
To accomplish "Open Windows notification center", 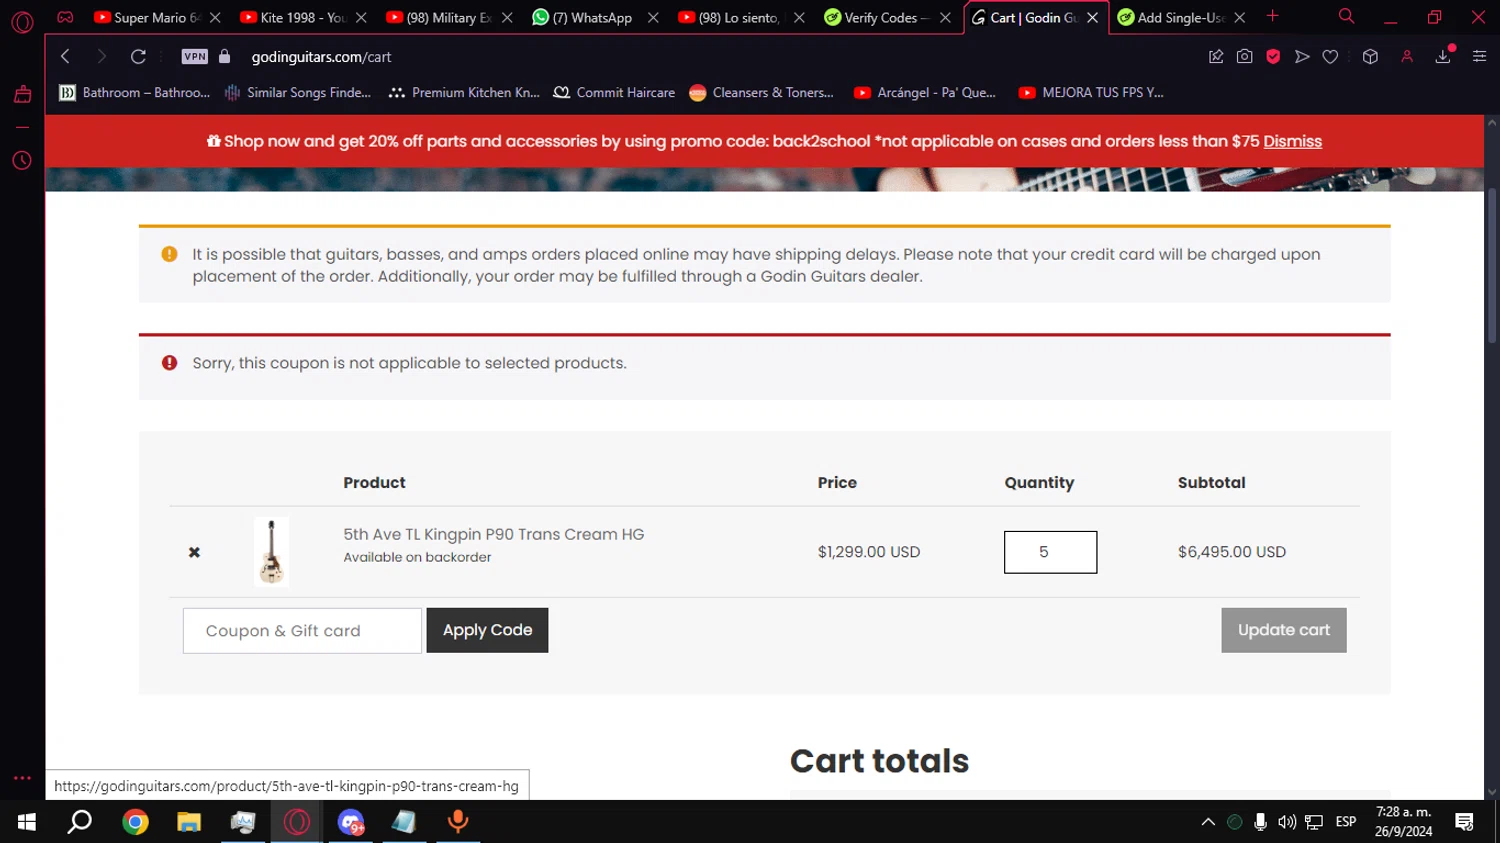I will 1465,822.
